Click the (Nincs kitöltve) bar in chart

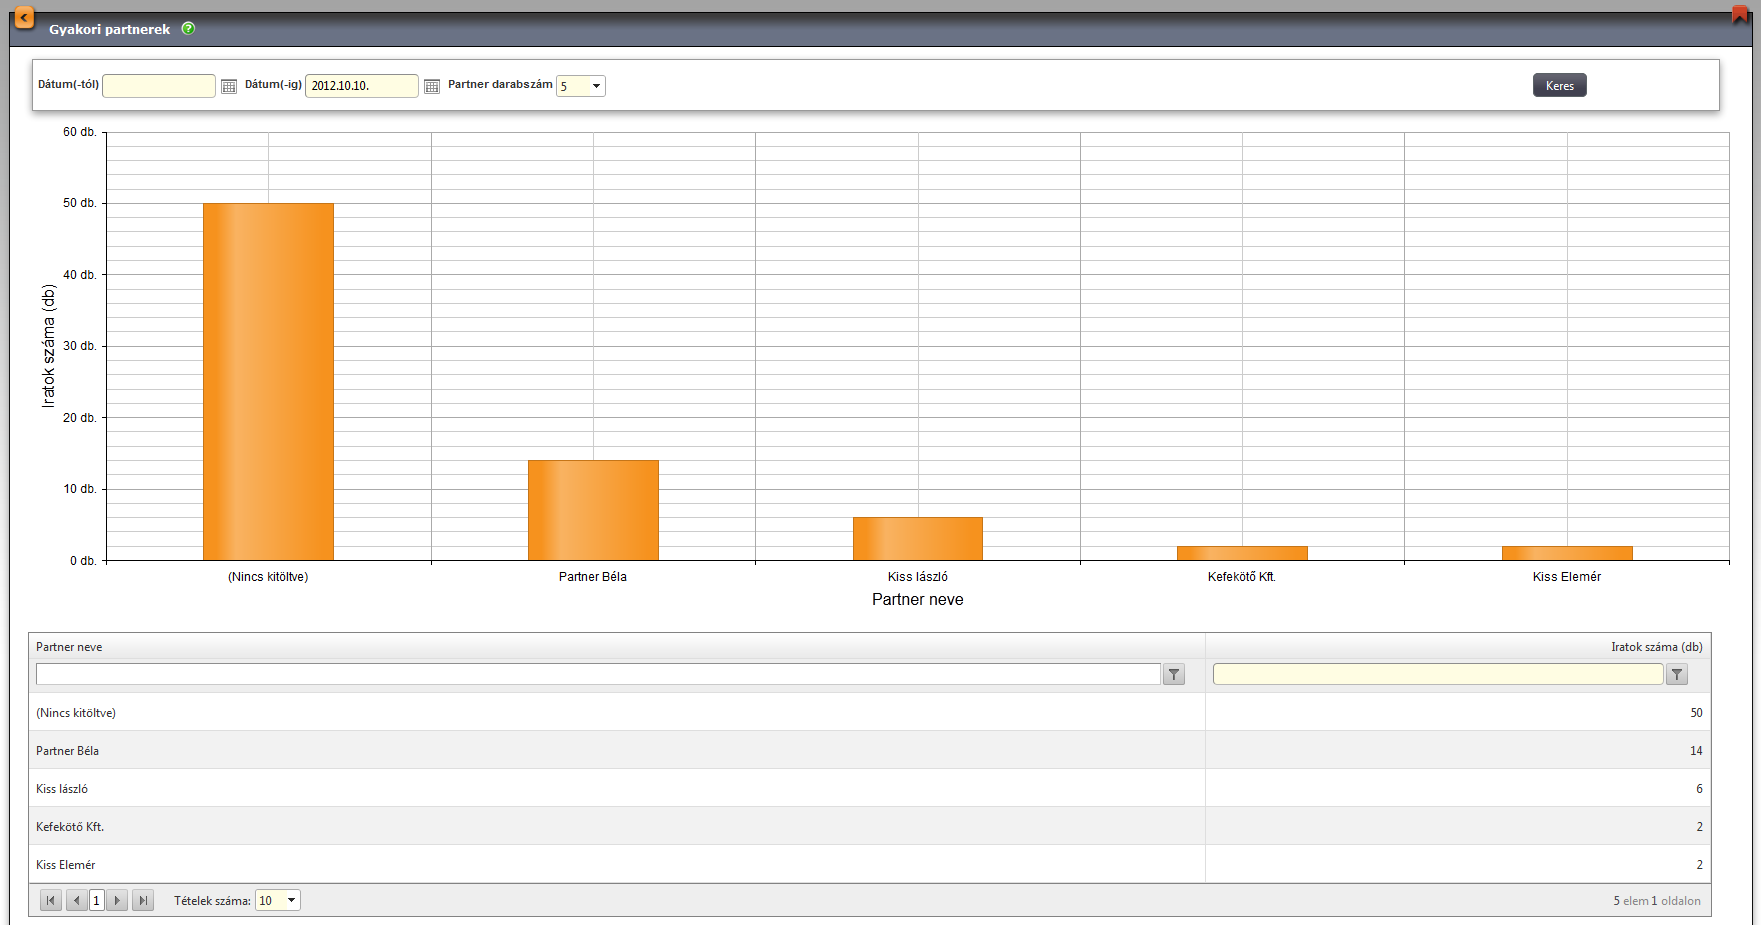tap(268, 382)
